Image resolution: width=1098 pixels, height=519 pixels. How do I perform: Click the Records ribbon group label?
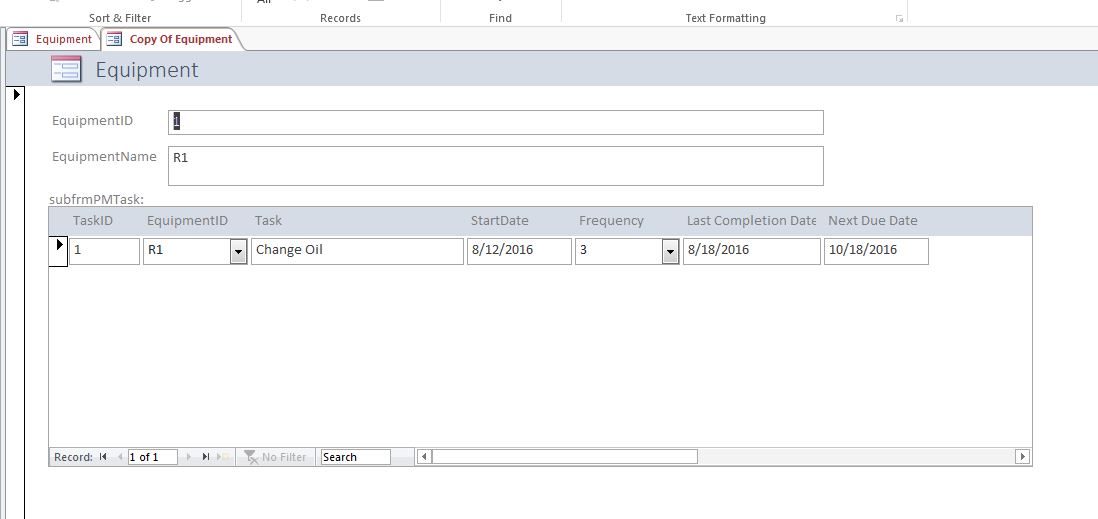[x=340, y=18]
